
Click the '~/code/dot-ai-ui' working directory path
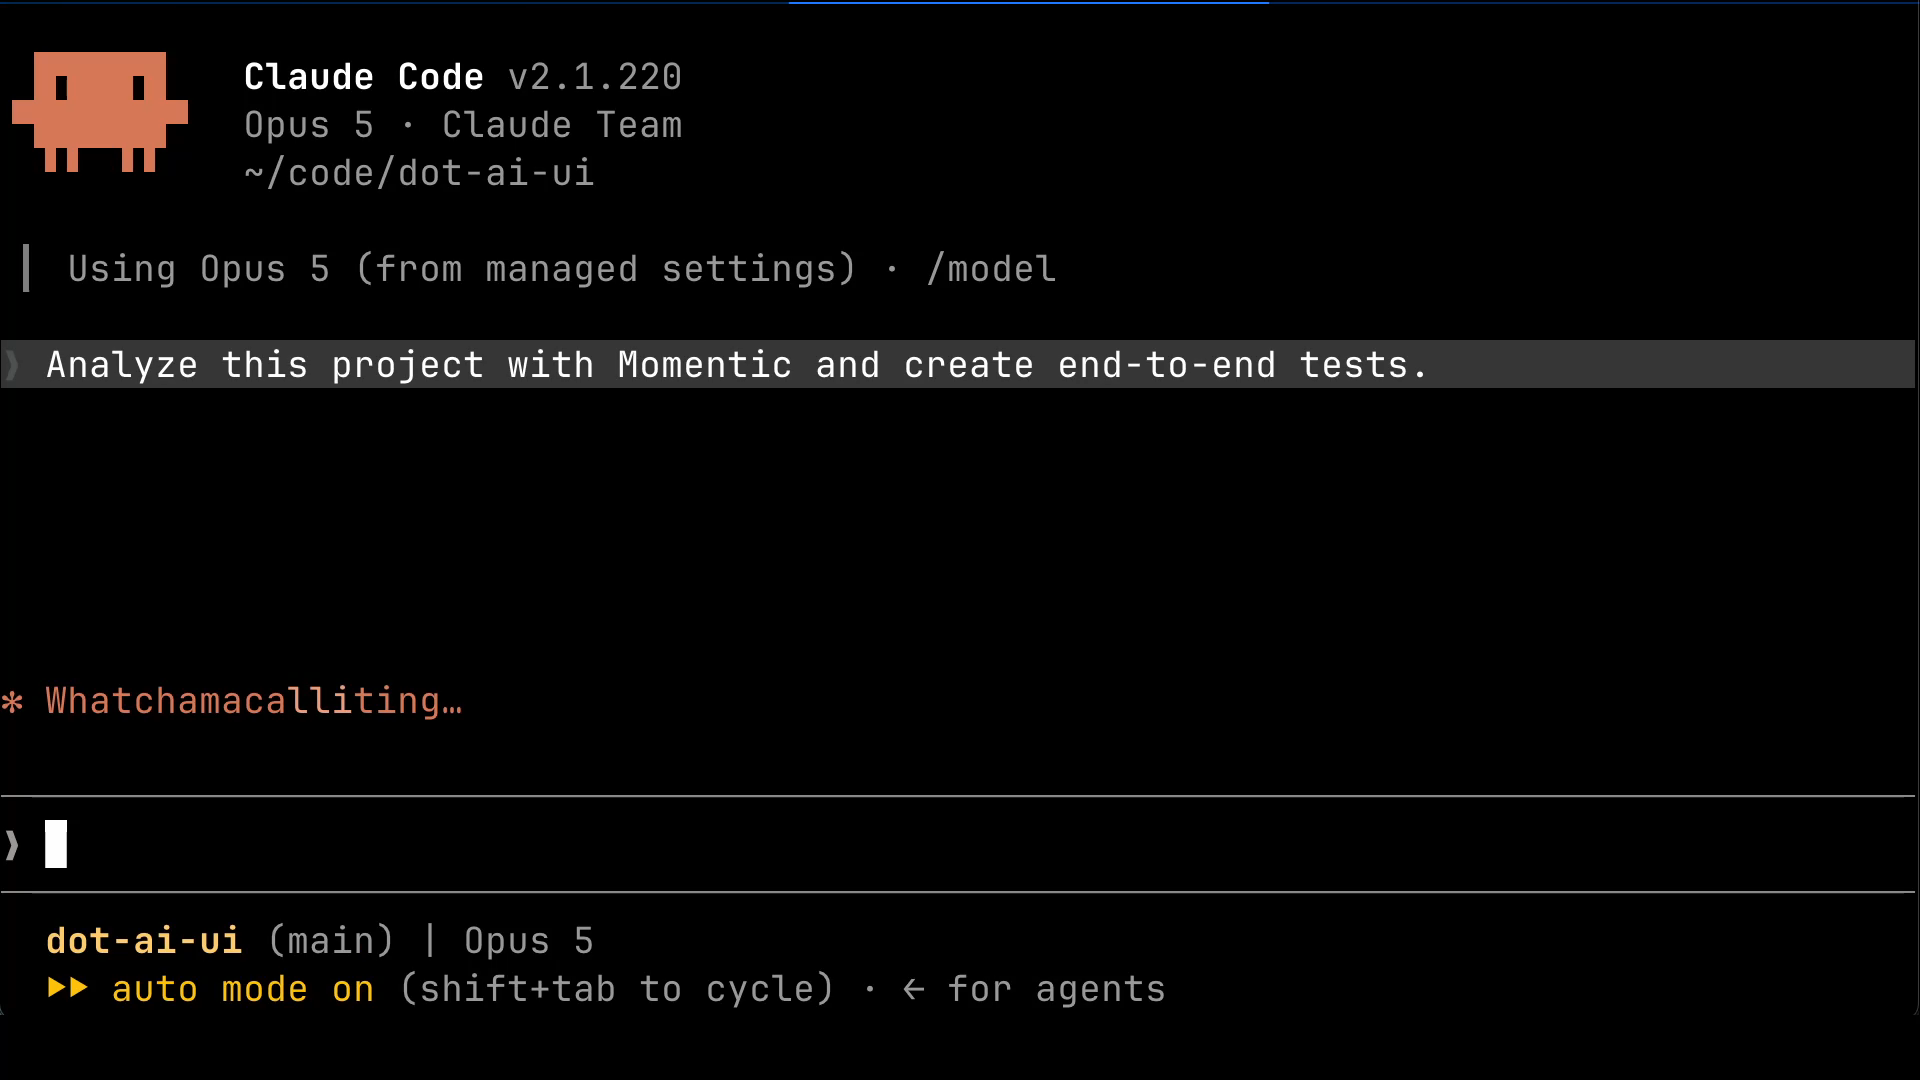pos(419,173)
